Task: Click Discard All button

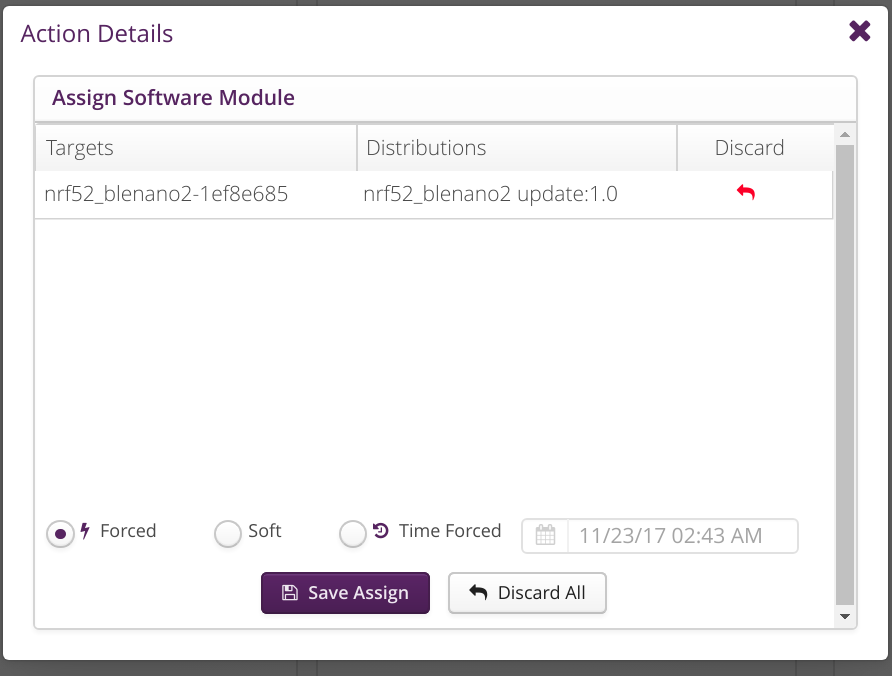Action: (527, 593)
